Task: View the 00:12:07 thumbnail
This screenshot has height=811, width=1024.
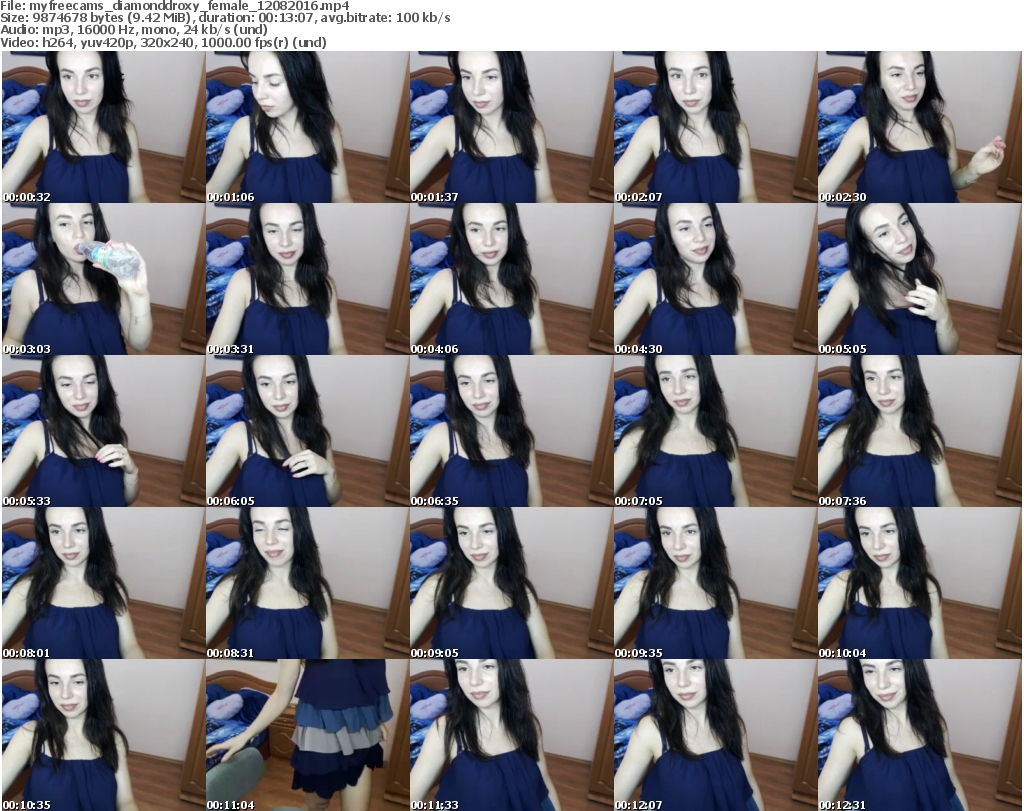Action: click(715, 735)
